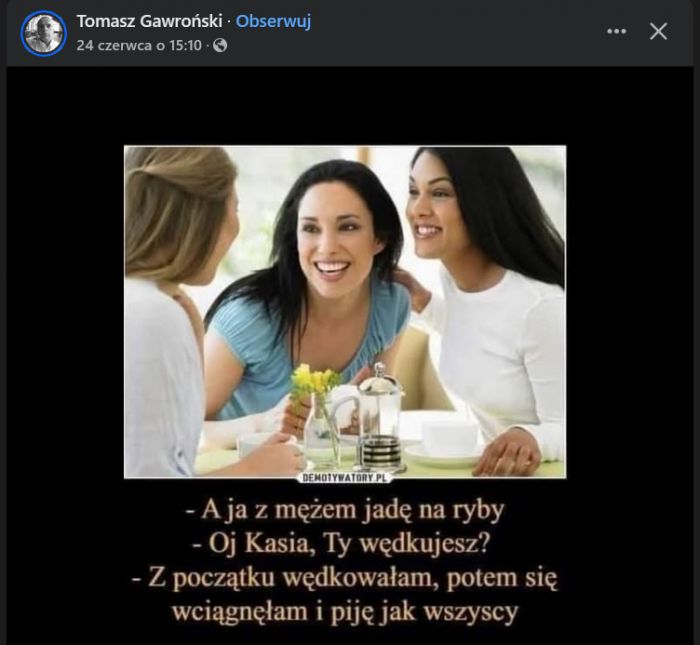Click the Demotywatory.pl watermark label
Image resolution: width=700 pixels, height=645 pixels.
tap(344, 478)
